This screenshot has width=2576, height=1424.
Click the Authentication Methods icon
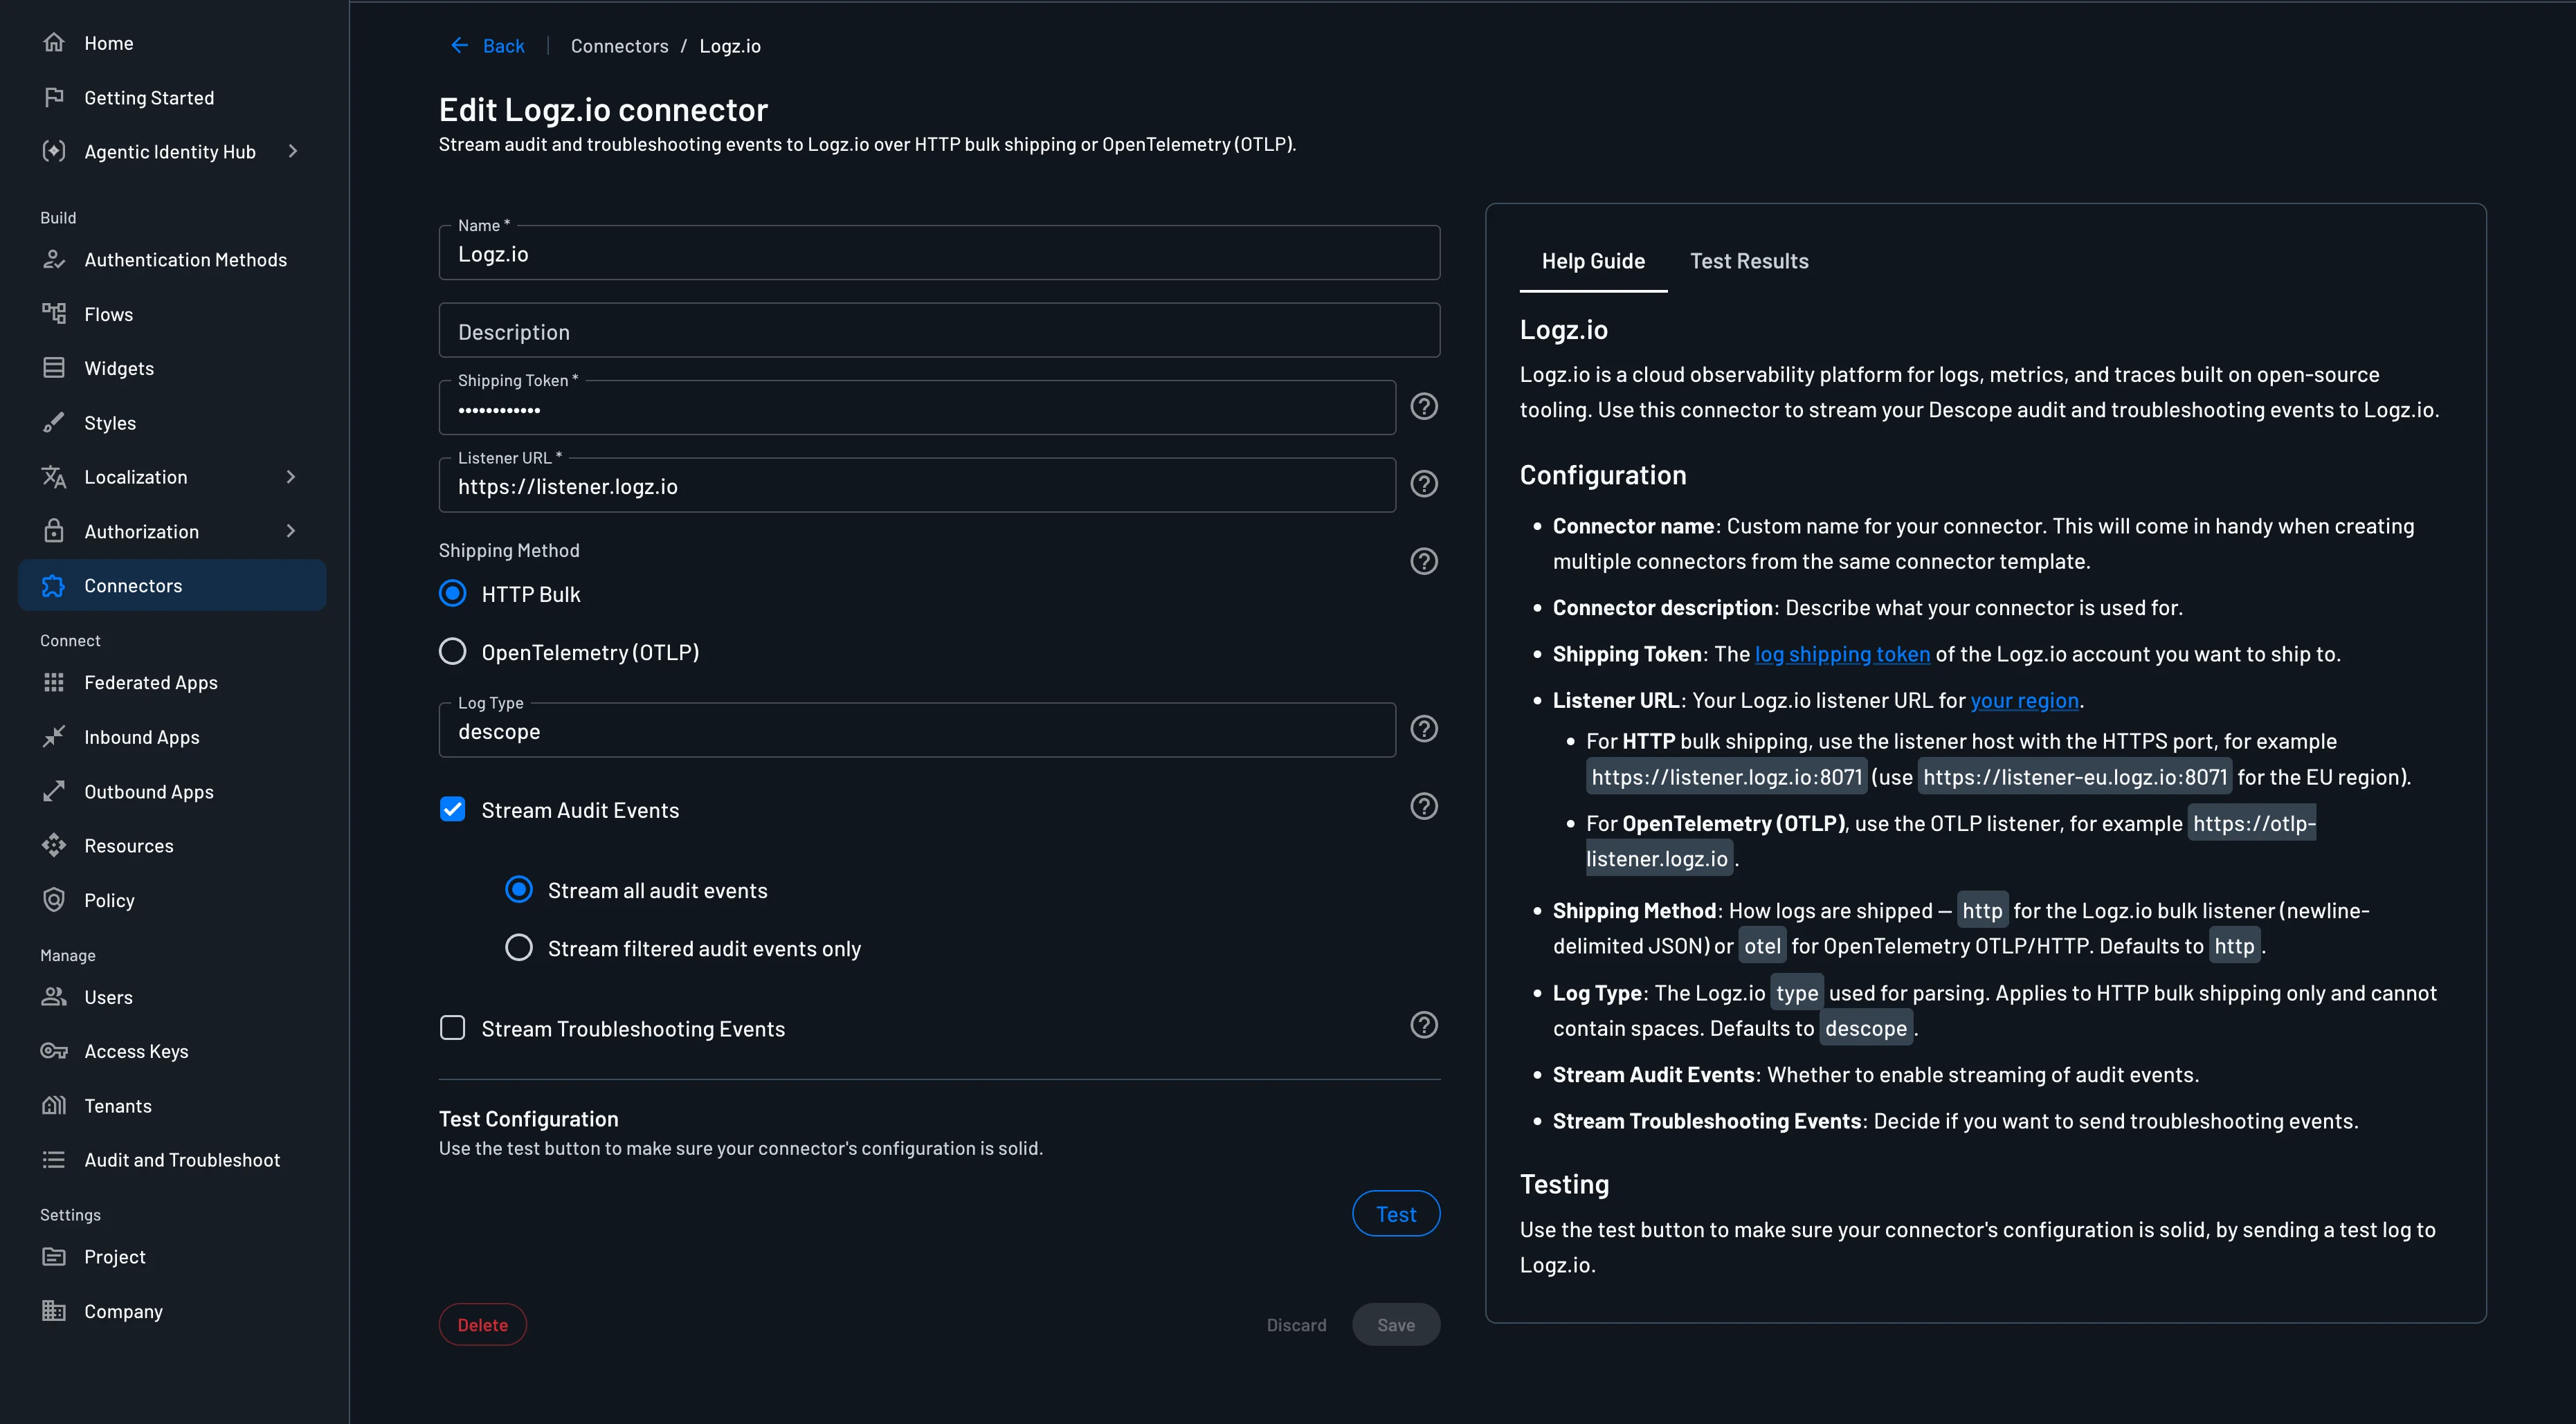[x=54, y=260]
